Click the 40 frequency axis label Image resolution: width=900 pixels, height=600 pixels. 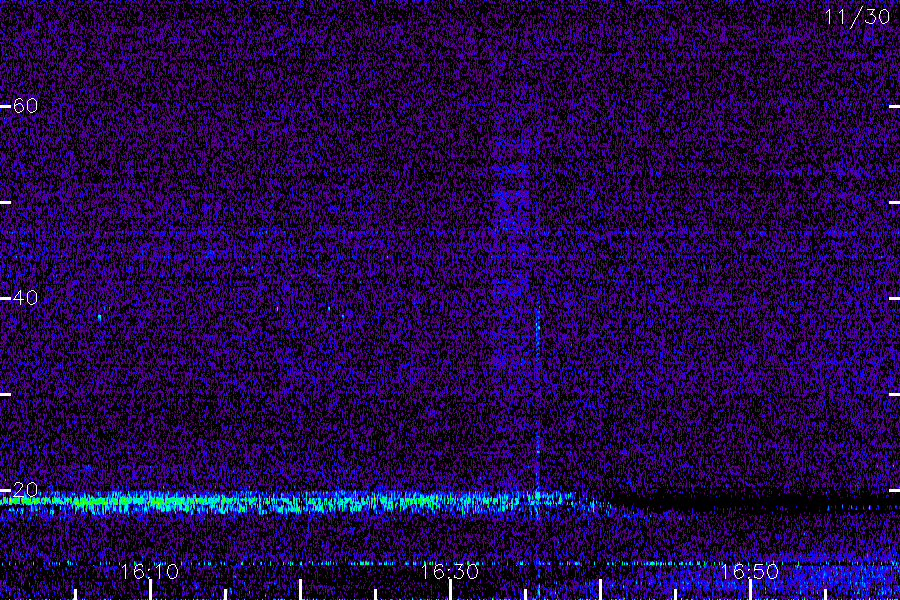coord(25,297)
